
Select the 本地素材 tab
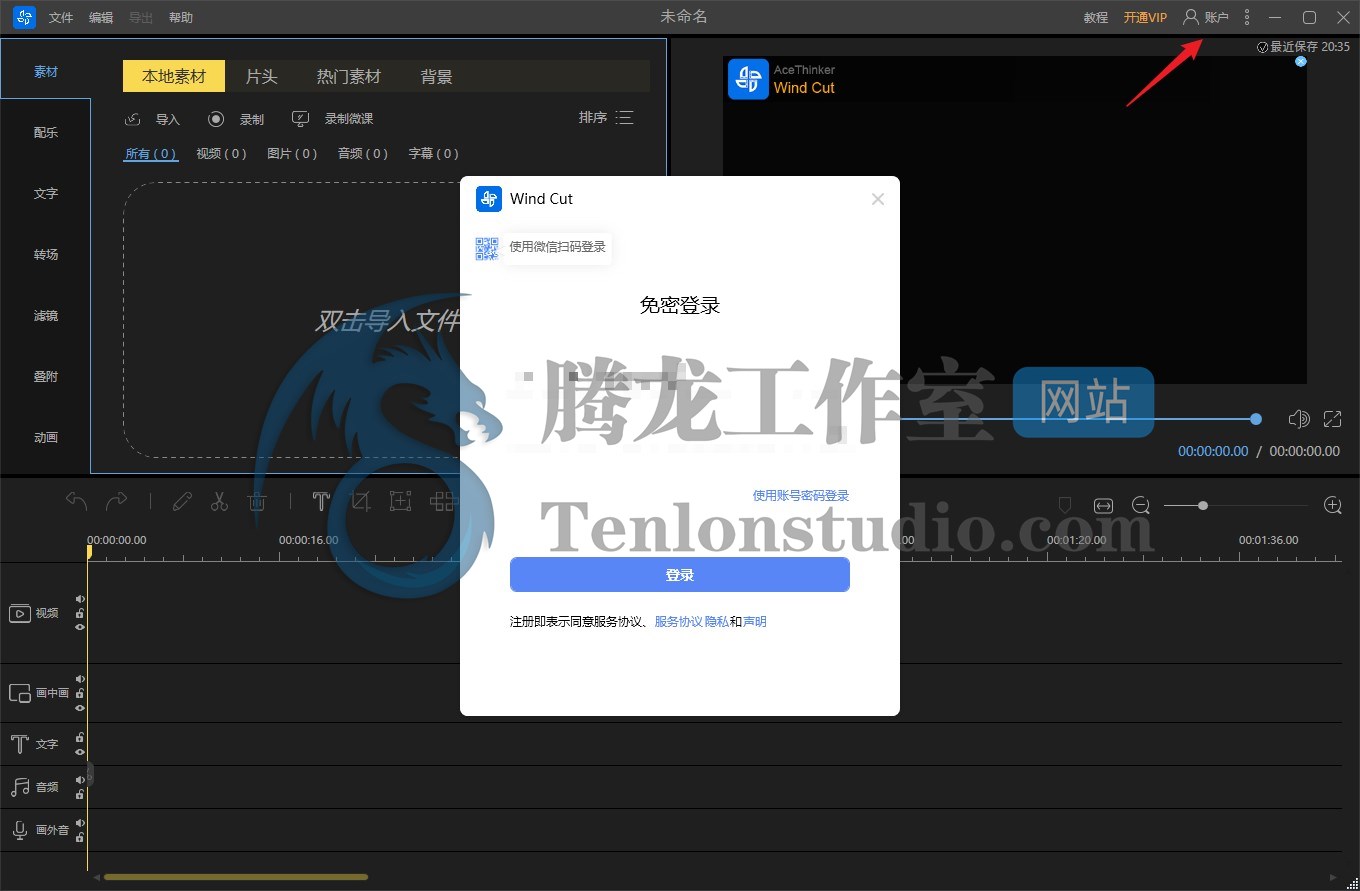174,76
